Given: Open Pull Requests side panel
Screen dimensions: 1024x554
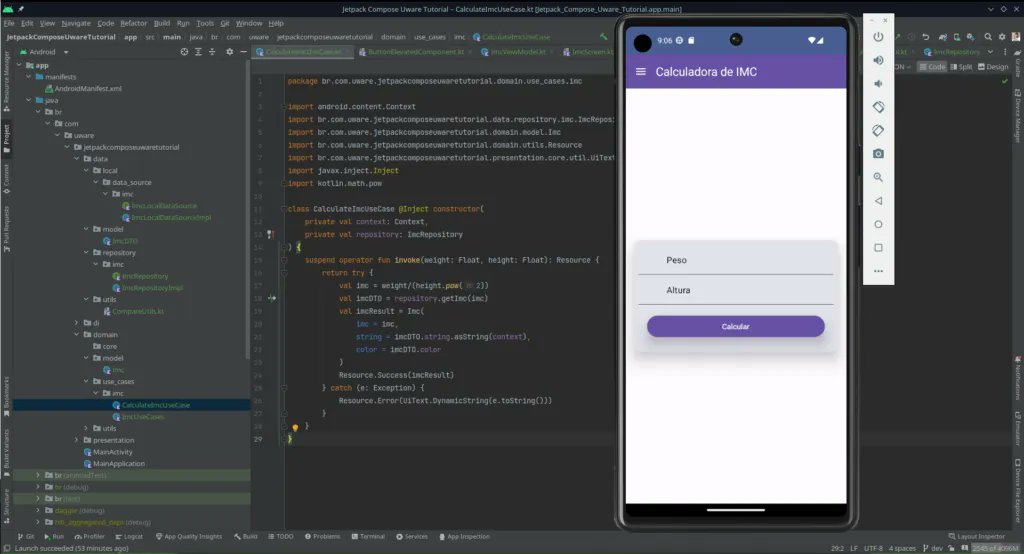Looking at the screenshot, I should click(6, 227).
